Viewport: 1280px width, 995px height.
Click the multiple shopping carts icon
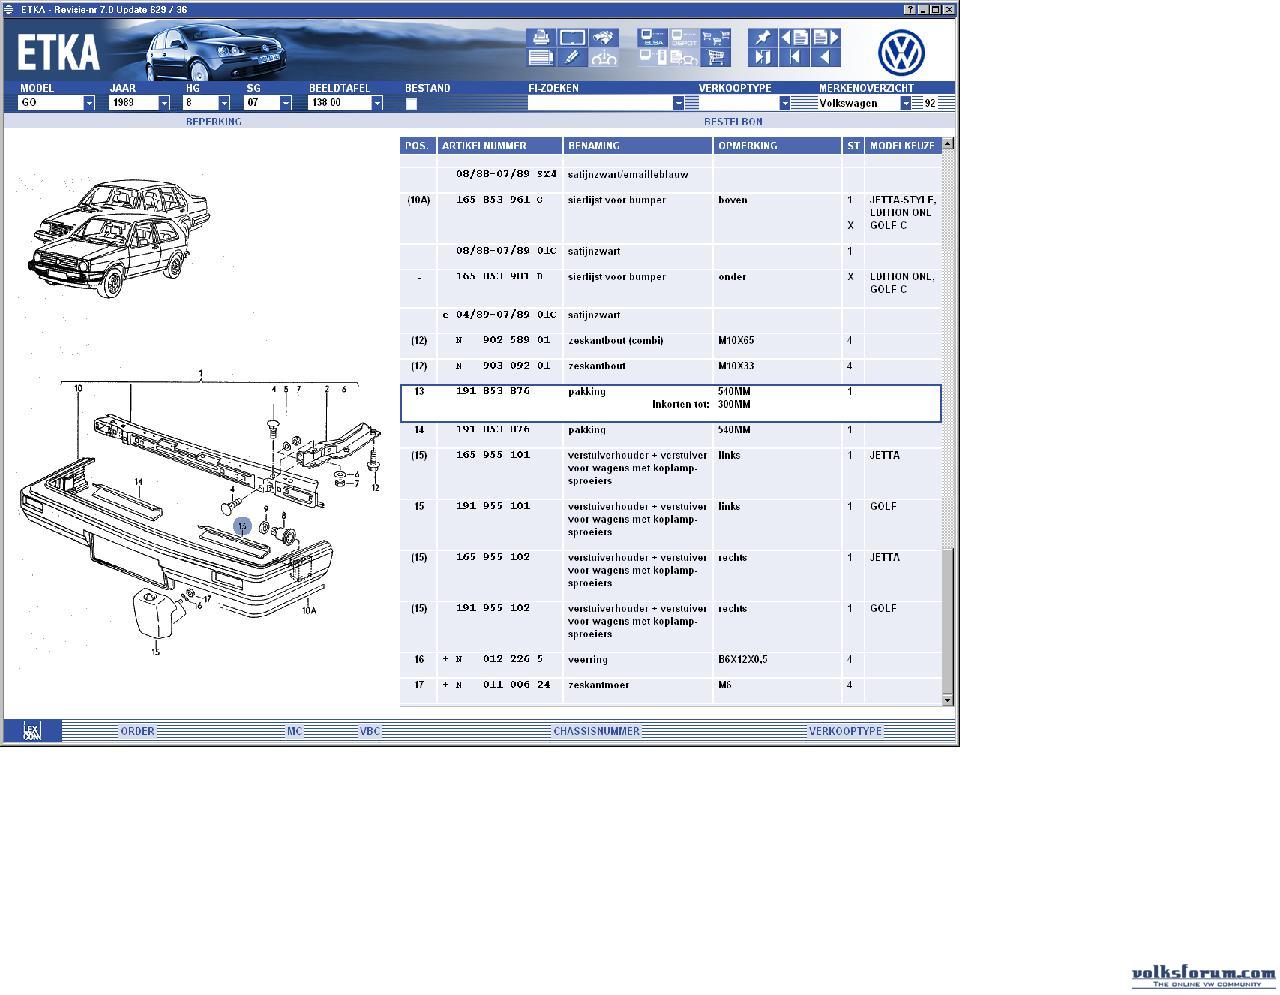[x=715, y=38]
